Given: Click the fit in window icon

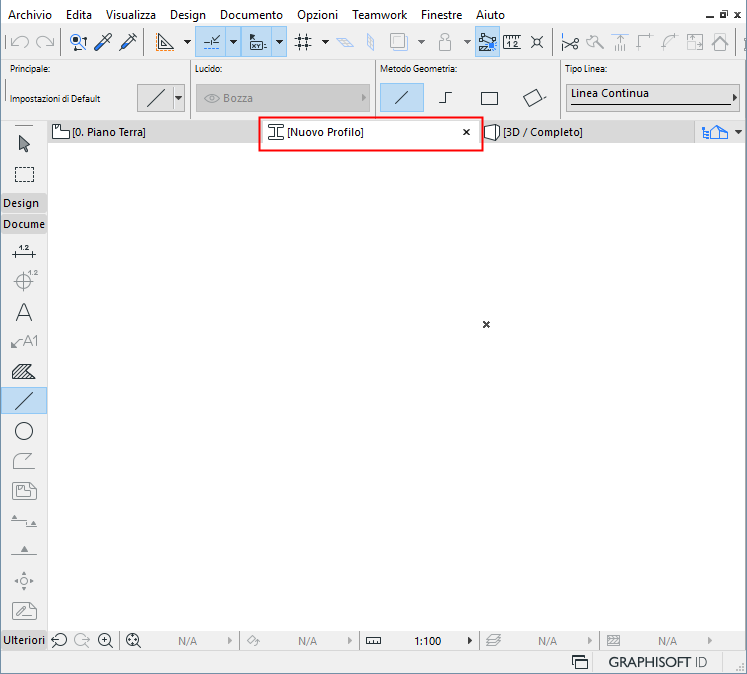Looking at the screenshot, I should pos(133,641).
